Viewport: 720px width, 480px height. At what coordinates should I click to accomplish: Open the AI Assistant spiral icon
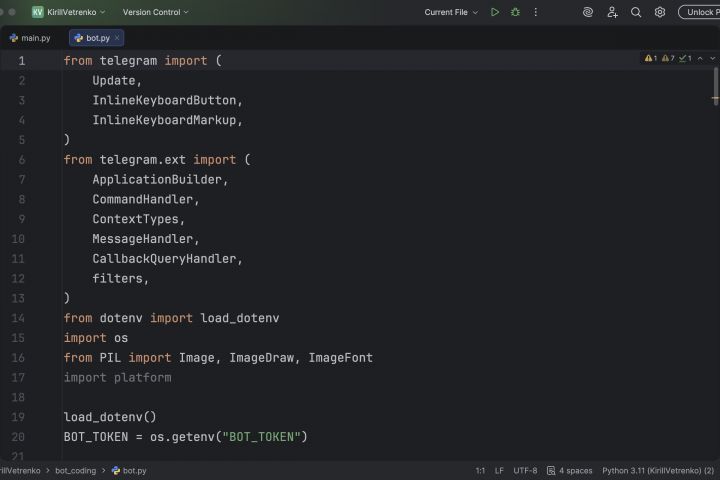pos(588,12)
